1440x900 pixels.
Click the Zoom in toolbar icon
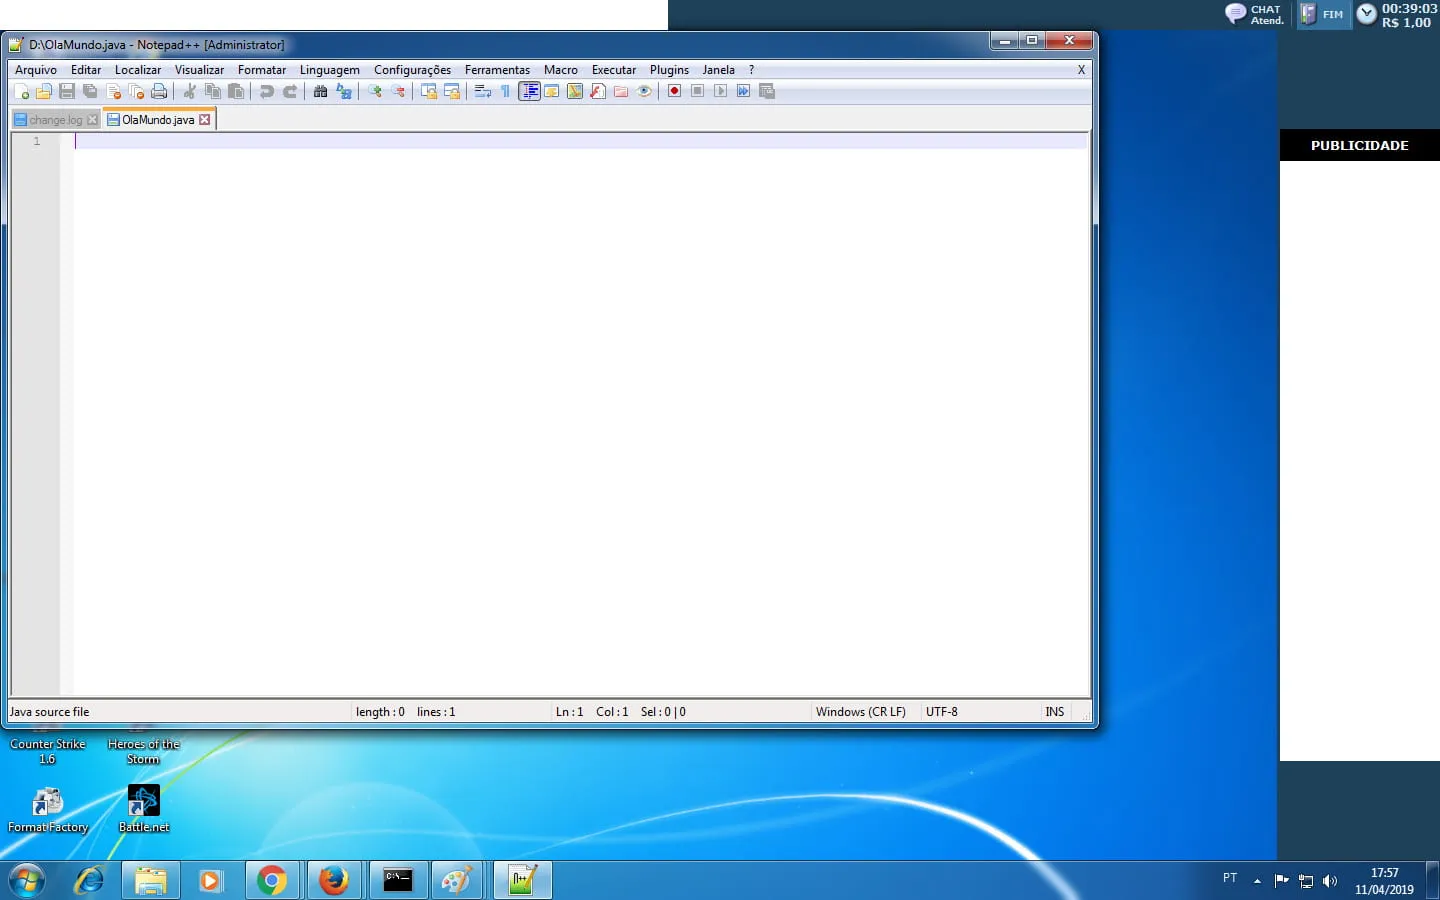[x=375, y=91]
